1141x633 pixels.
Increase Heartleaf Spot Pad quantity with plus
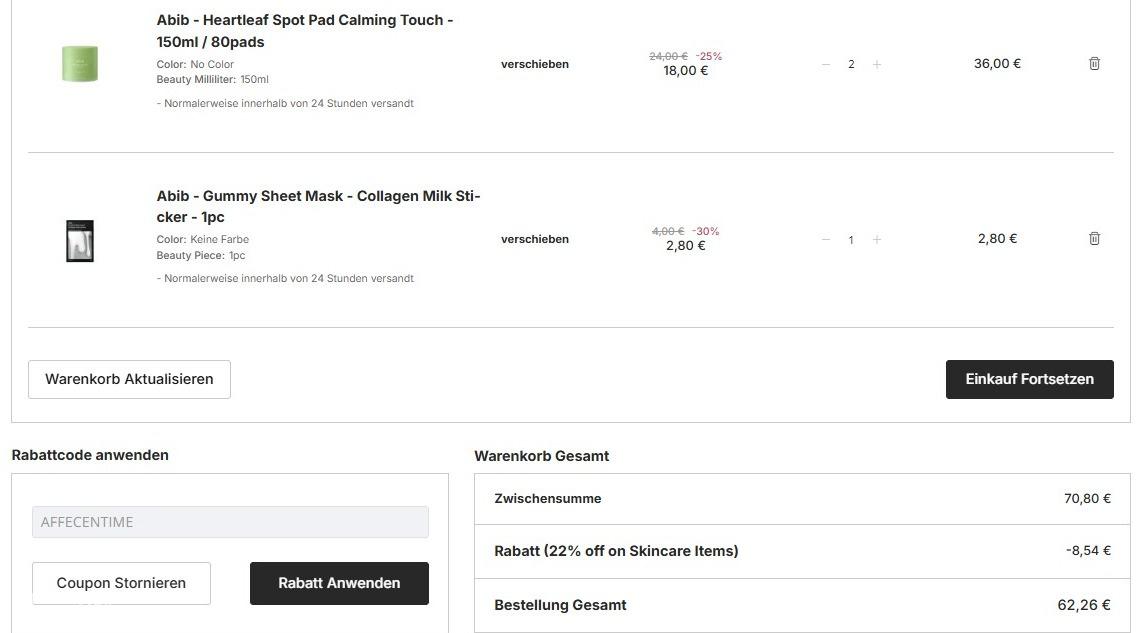coord(877,64)
